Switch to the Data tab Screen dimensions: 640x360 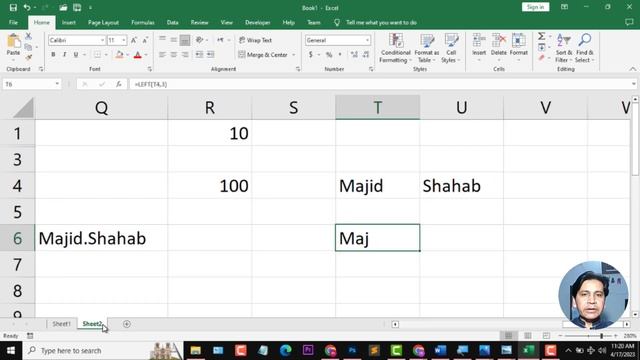coord(172,22)
